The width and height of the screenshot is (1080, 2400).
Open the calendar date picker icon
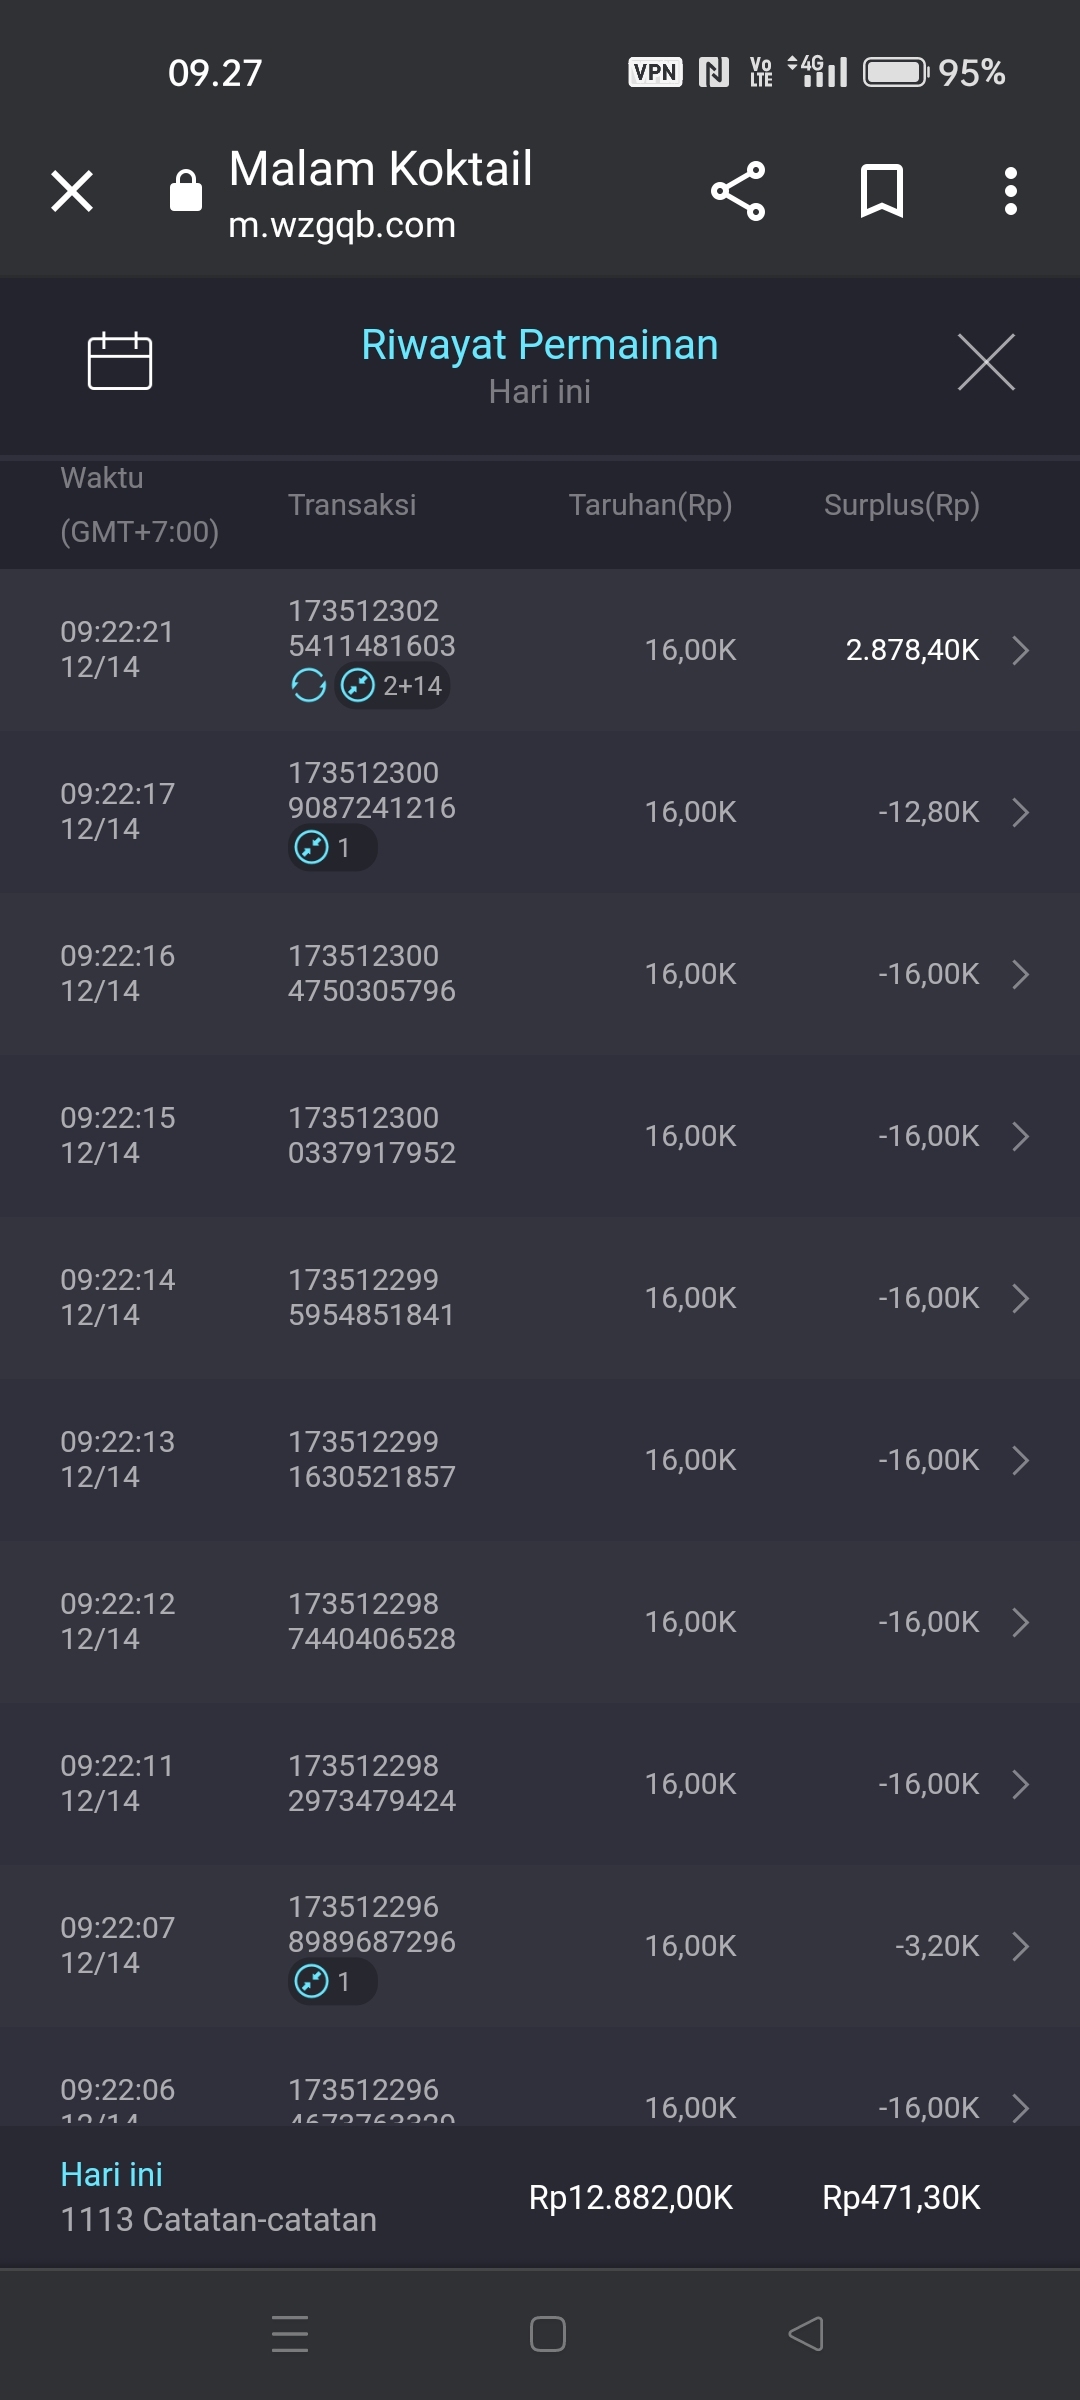click(120, 360)
